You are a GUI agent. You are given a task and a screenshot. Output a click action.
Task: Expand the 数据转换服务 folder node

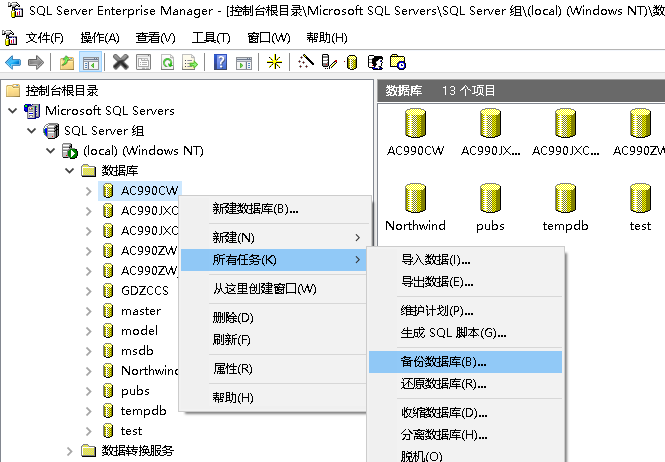coord(70,451)
